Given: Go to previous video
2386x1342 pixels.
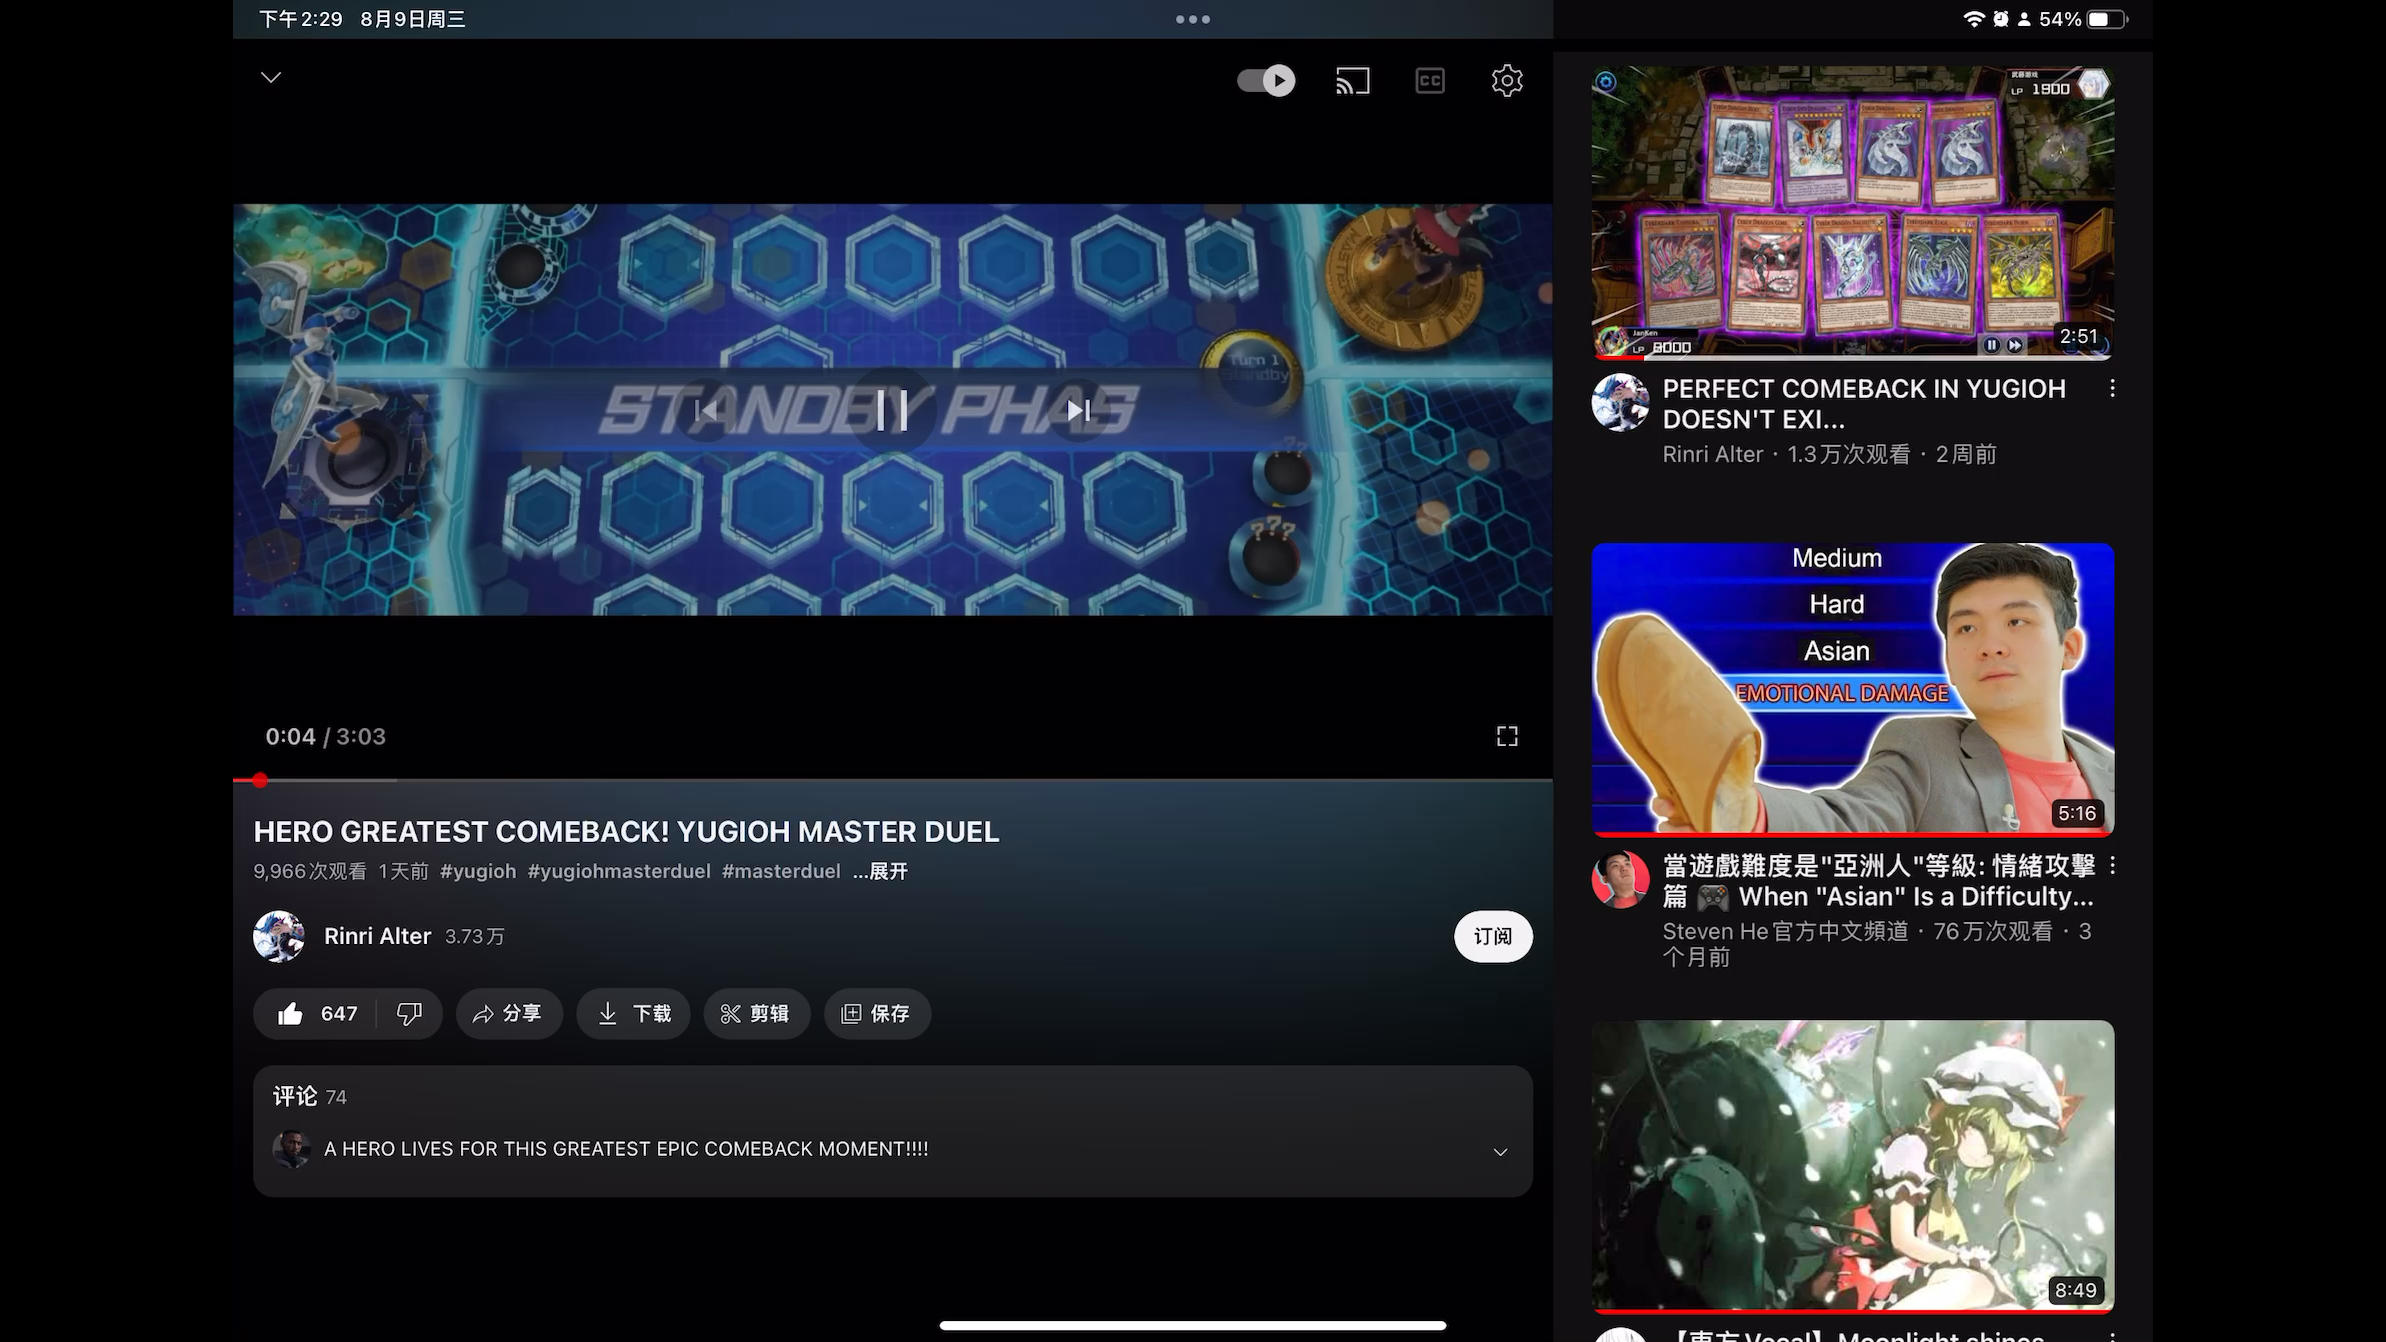Looking at the screenshot, I should tap(706, 410).
